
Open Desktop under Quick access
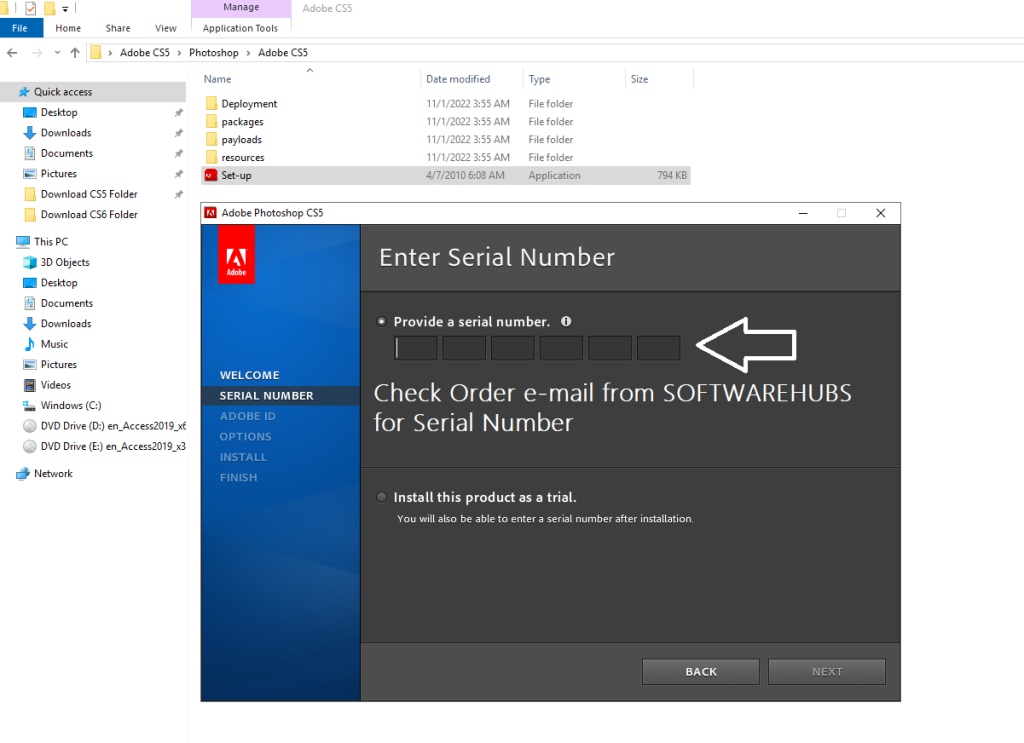59,112
